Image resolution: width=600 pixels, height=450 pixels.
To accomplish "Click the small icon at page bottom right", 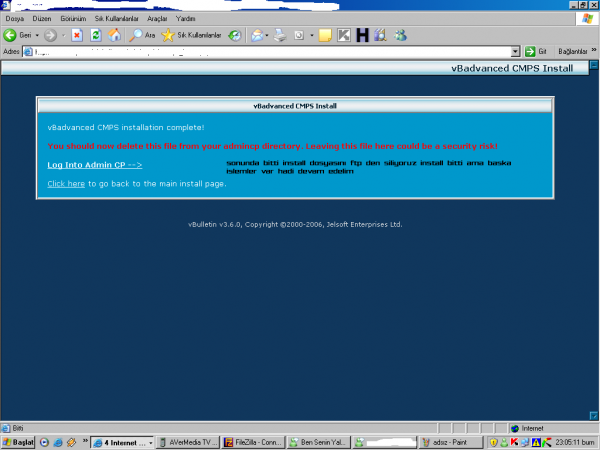I will click(x=593, y=415).
